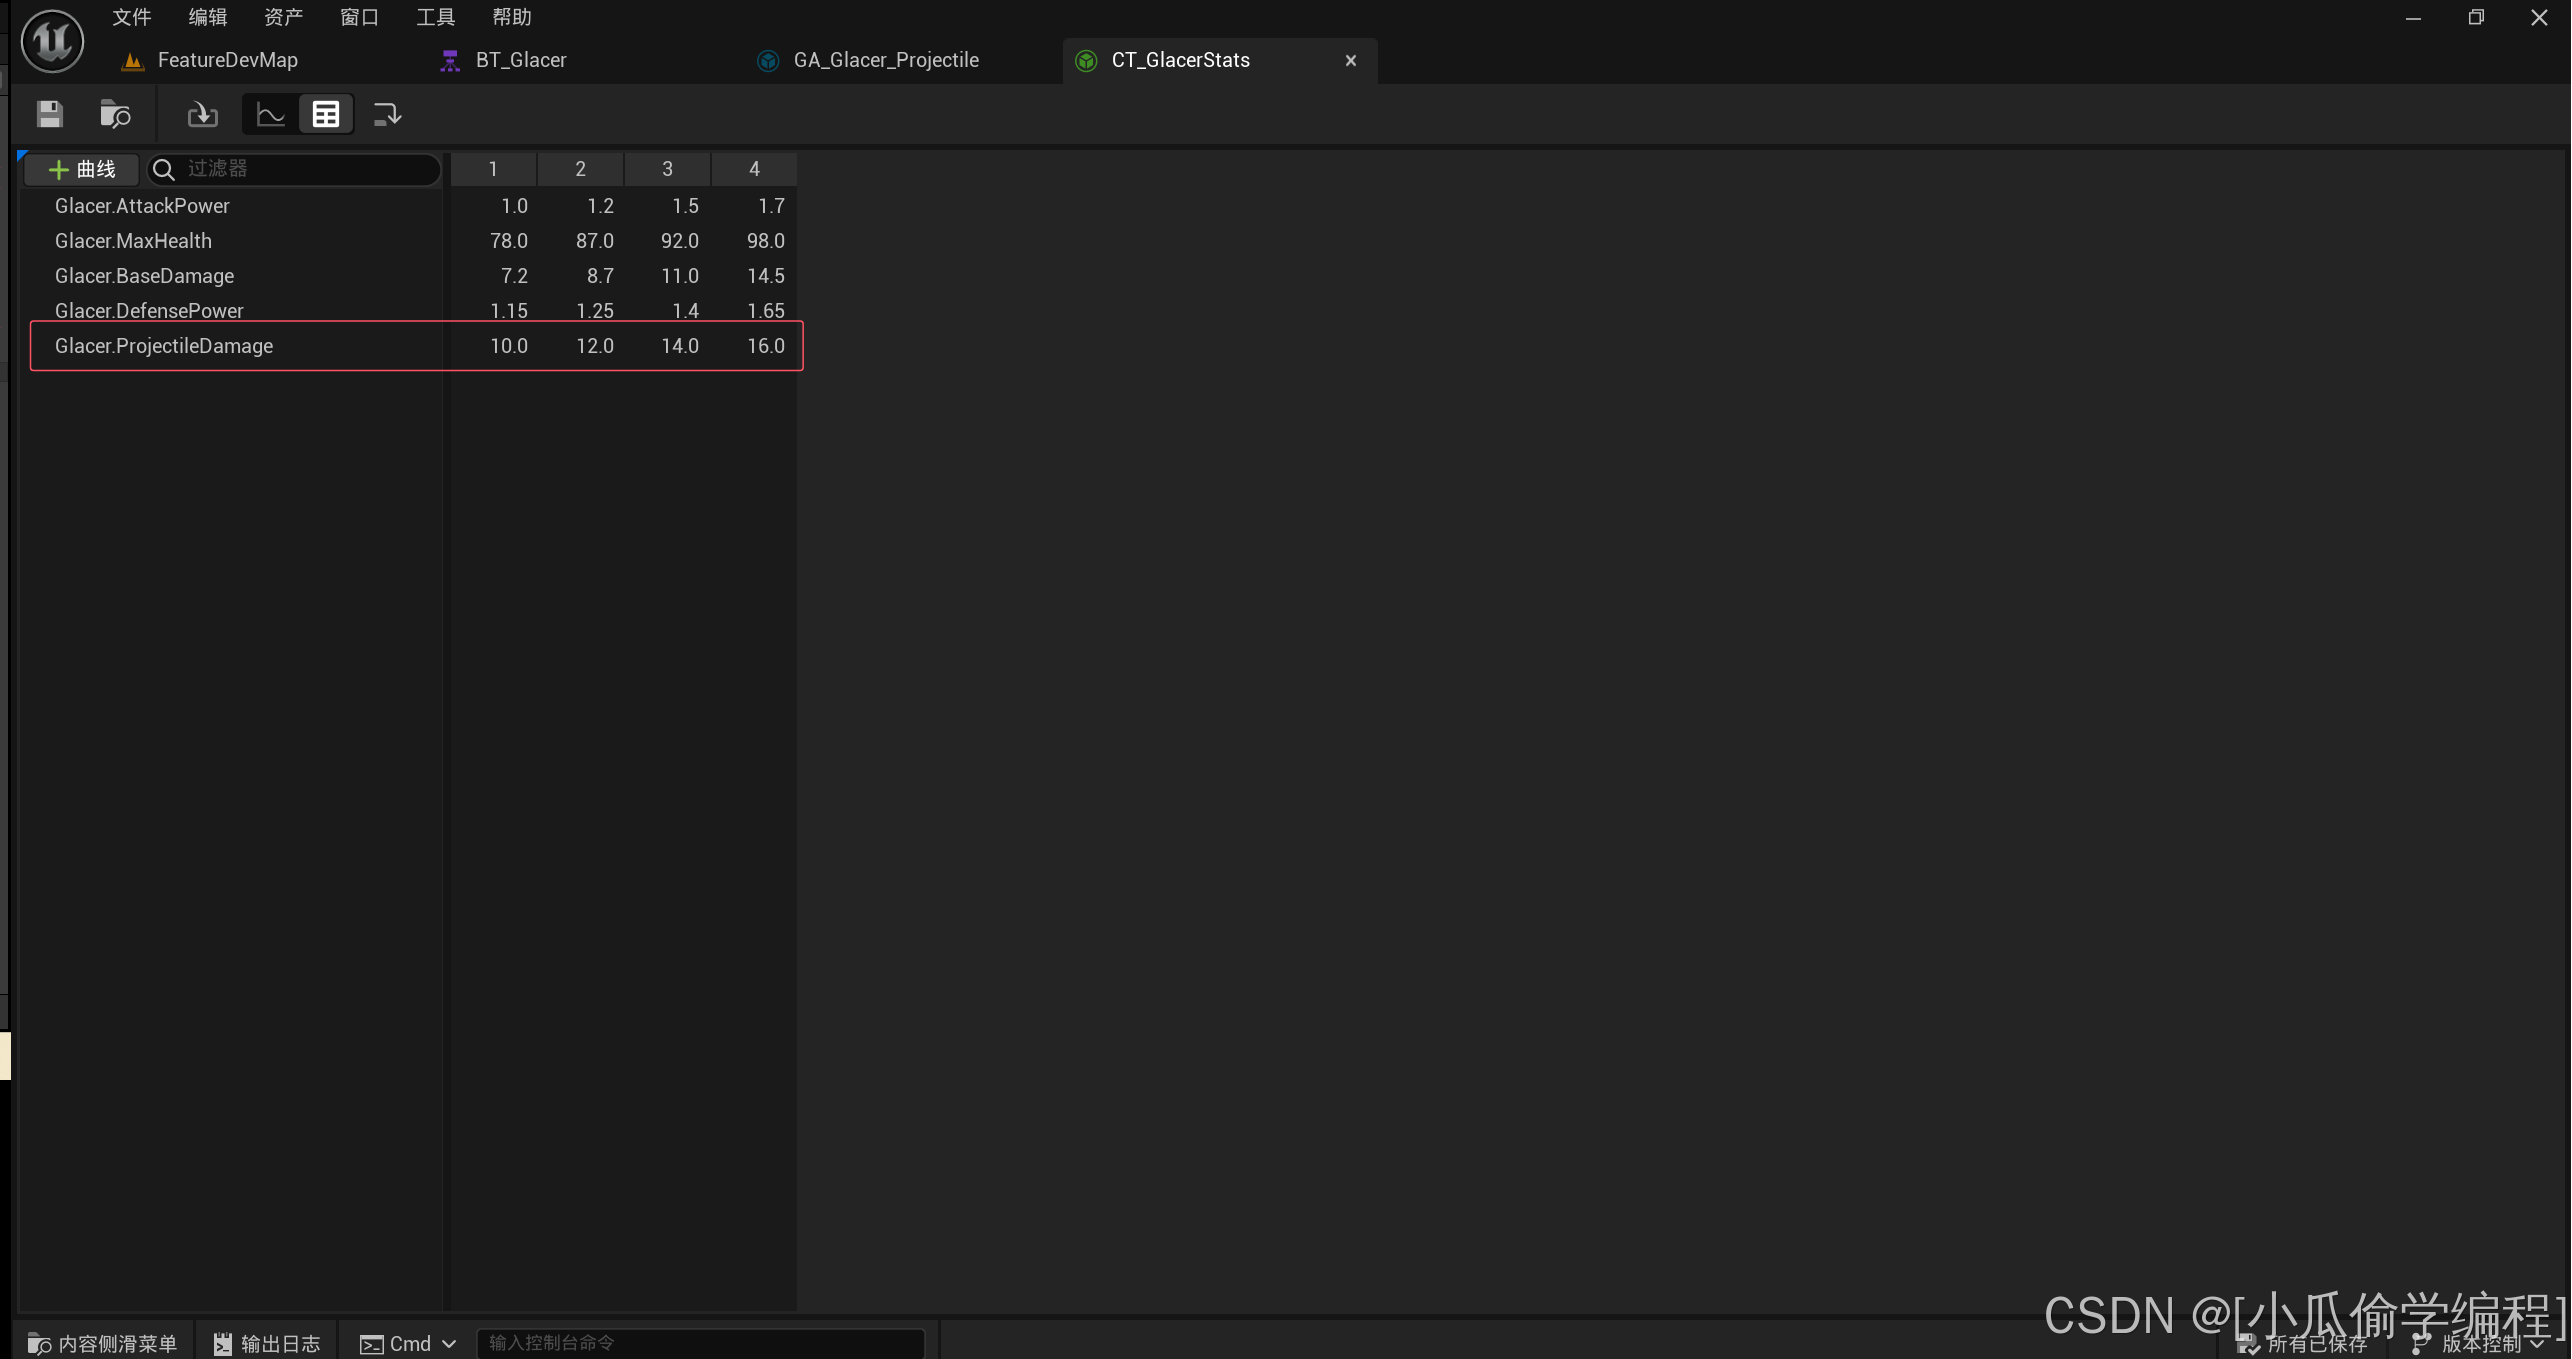
Task: Click the Reimport curve table icon
Action: click(202, 114)
